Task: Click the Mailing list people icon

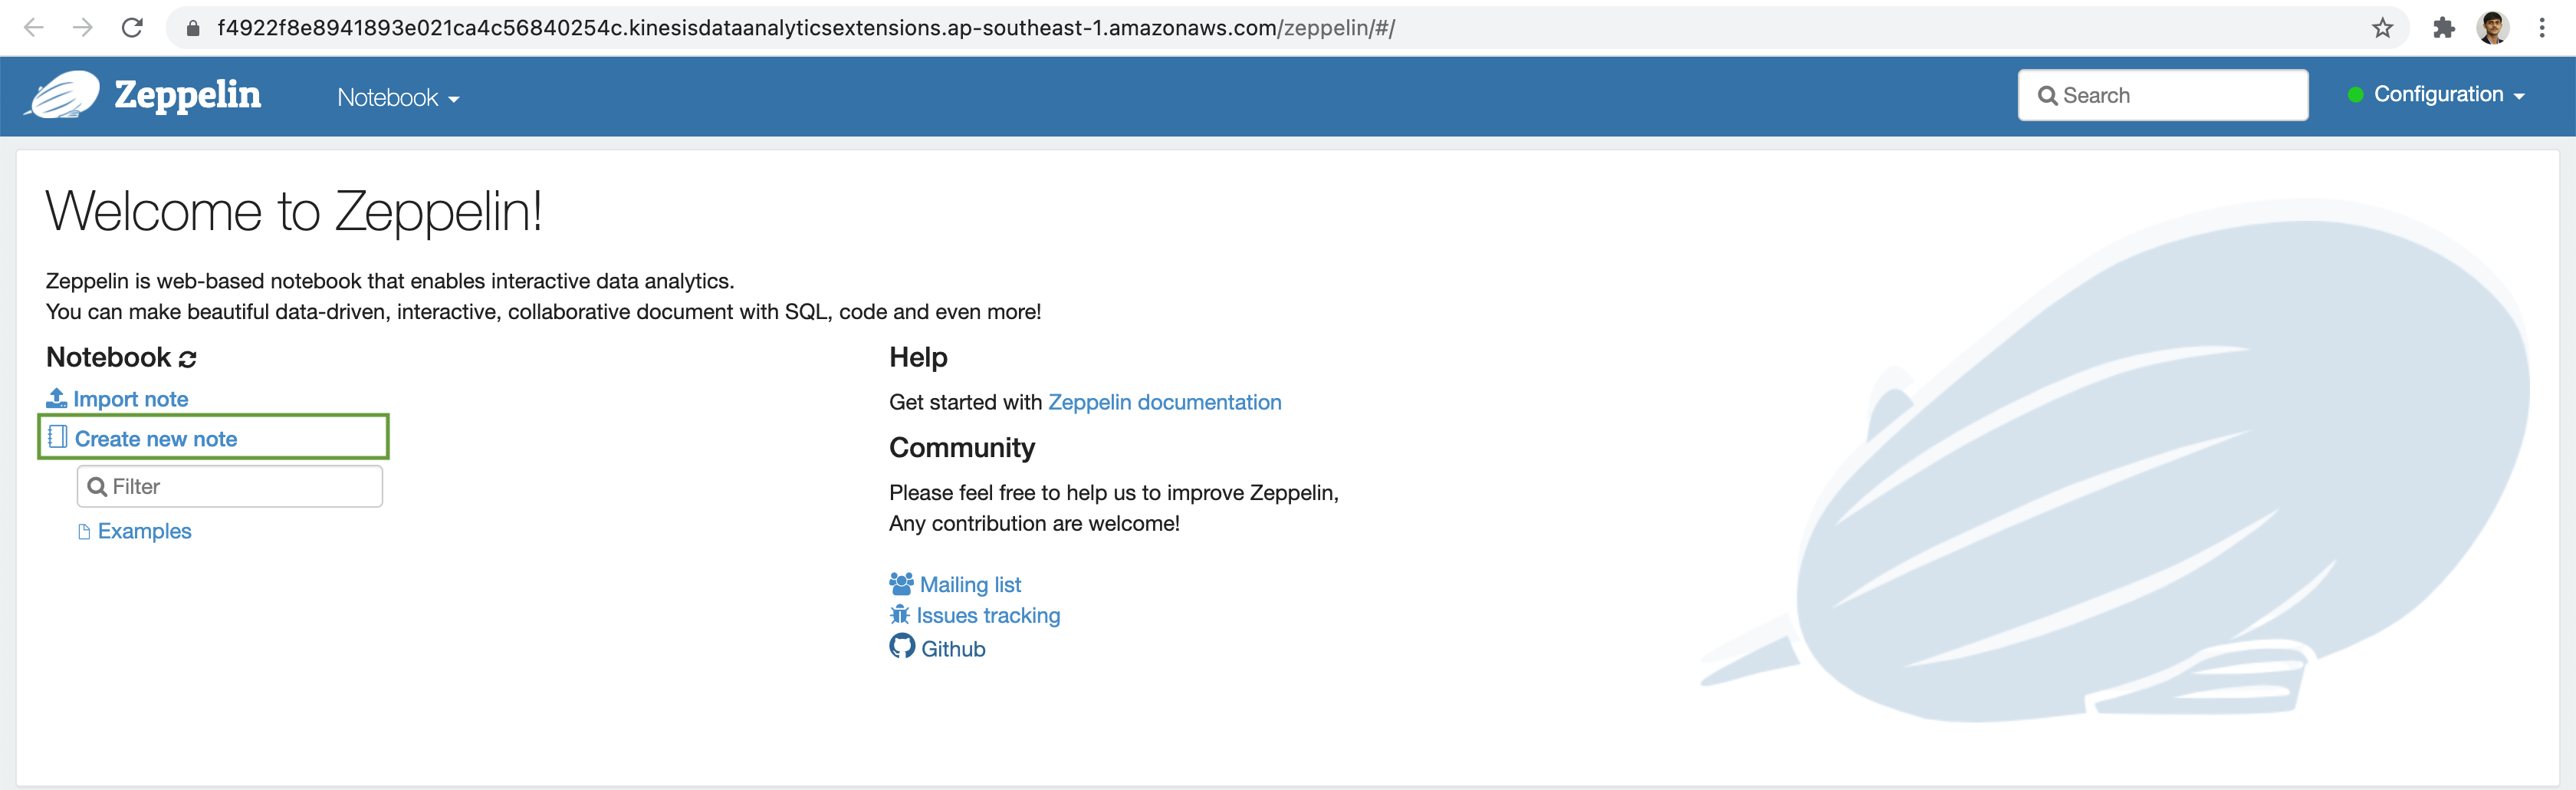Action: pyautogui.click(x=901, y=583)
